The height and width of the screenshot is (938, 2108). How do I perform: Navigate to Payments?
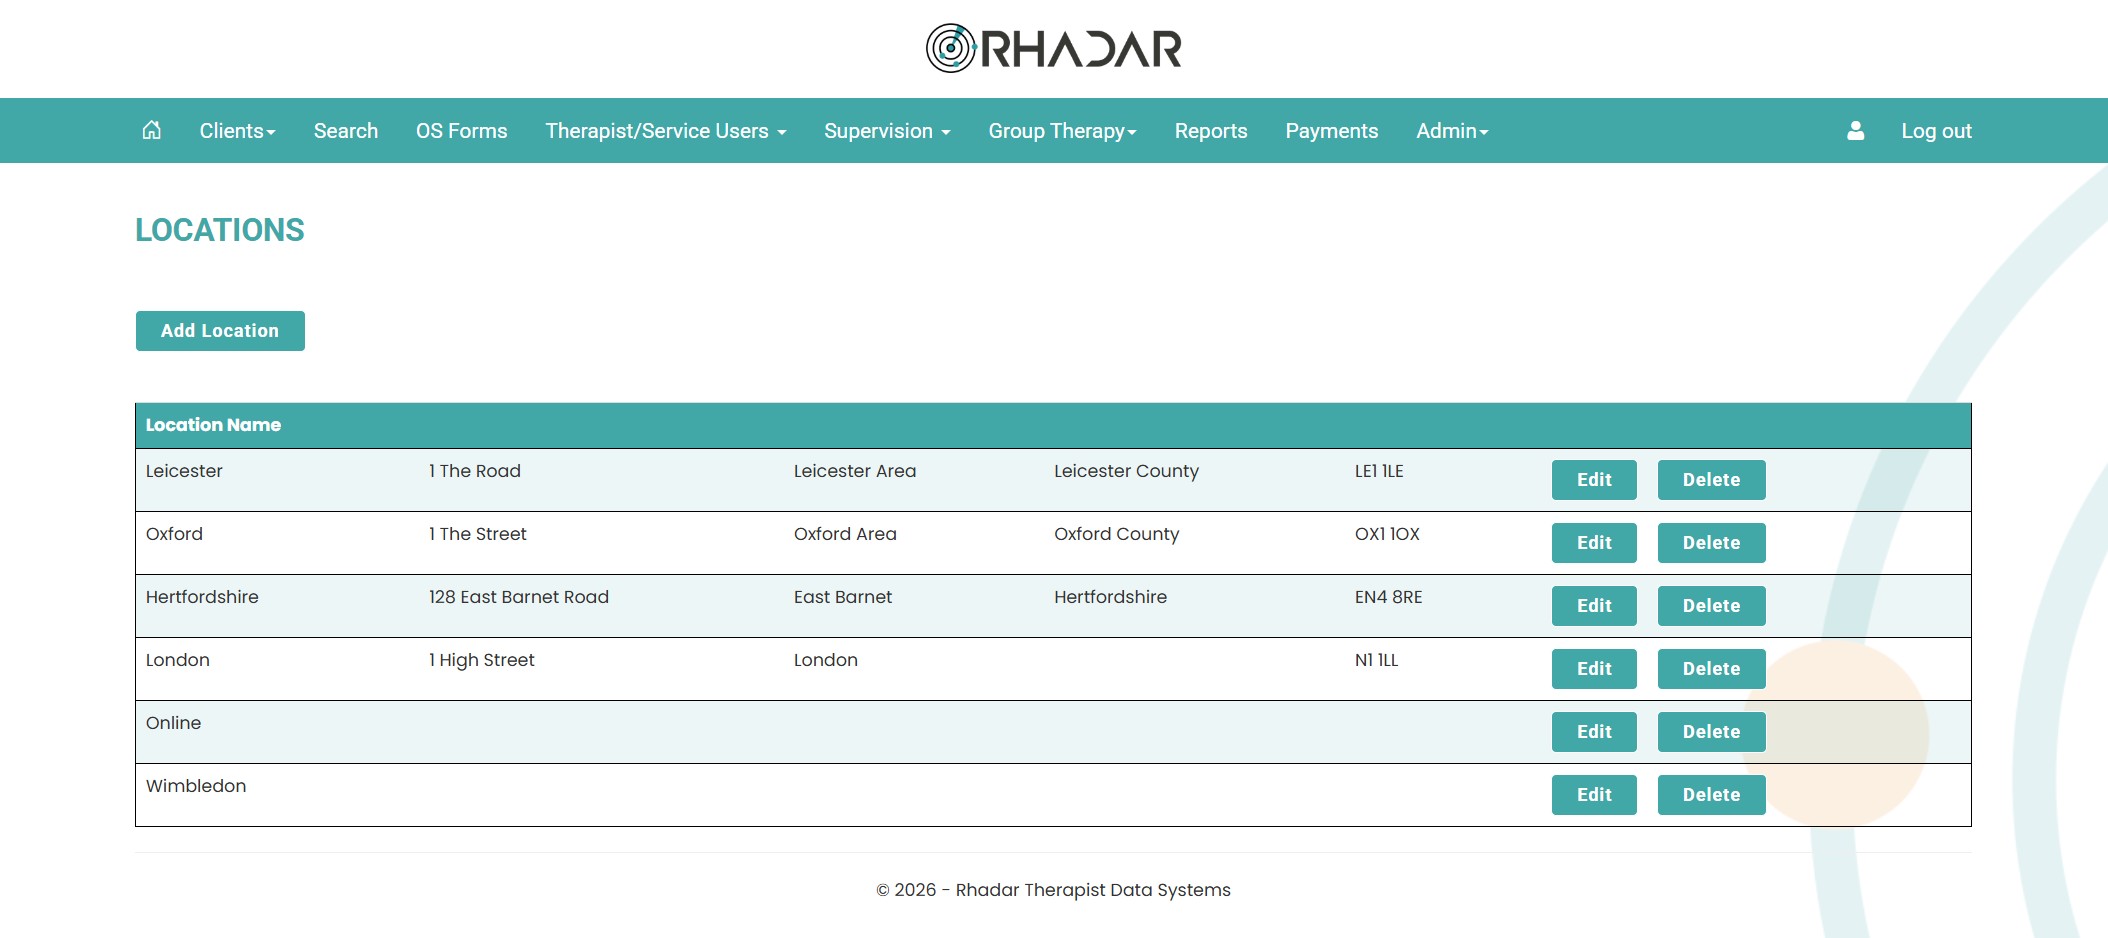(1332, 131)
